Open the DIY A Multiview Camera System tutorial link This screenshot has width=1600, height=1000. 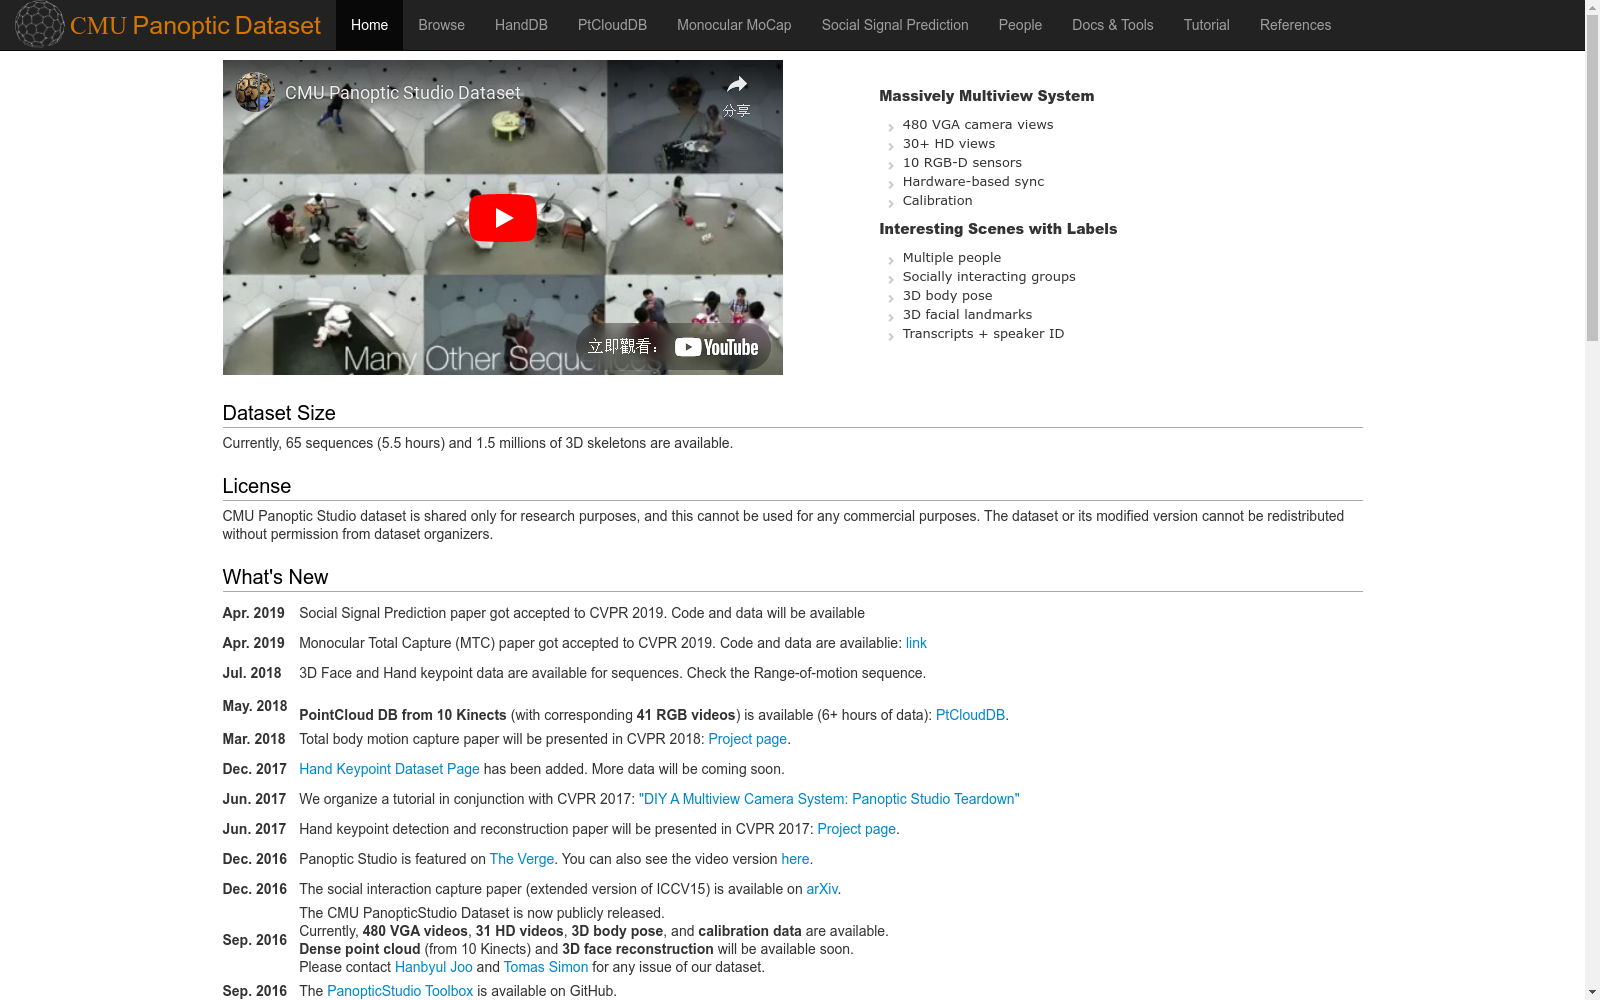[829, 799]
